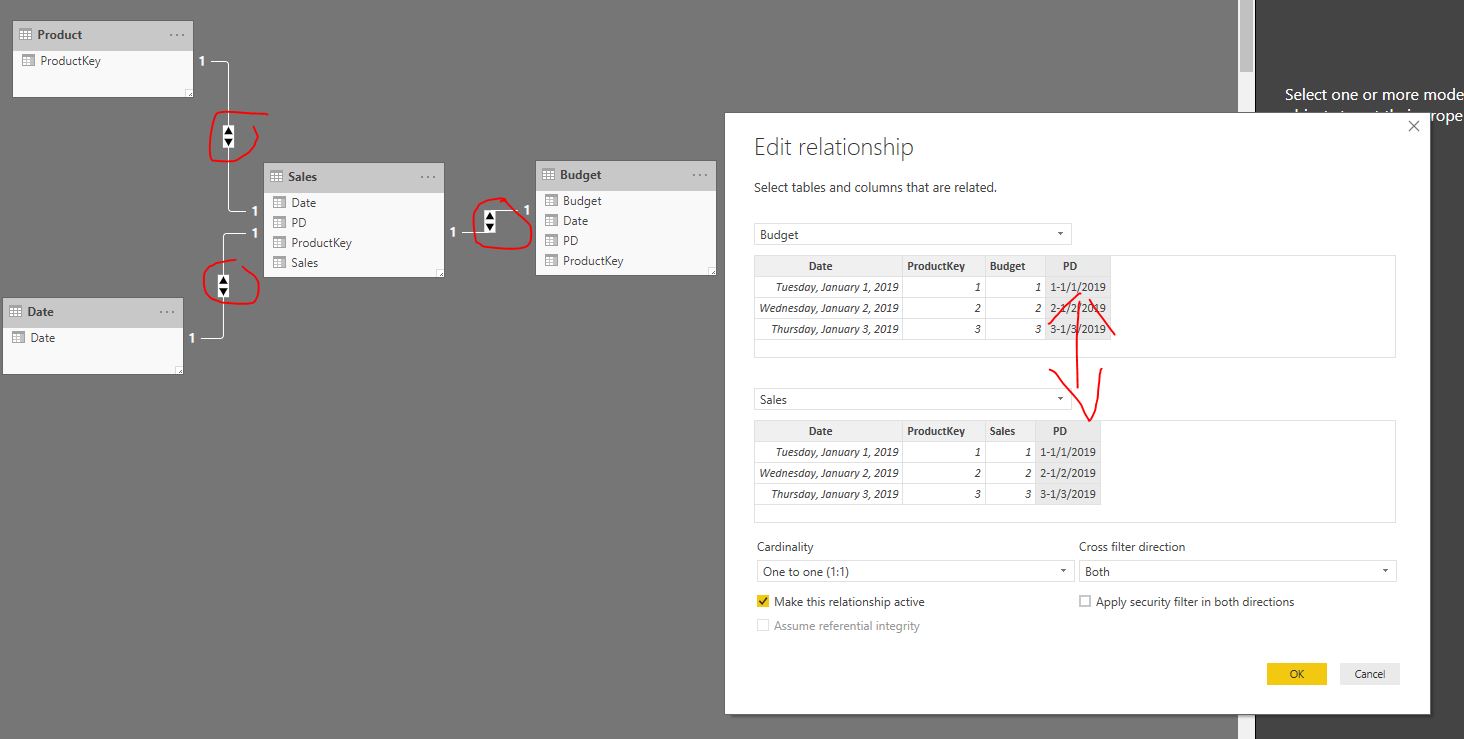This screenshot has height=739, width=1464.
Task: Select the Date column header in Budget preview
Action: point(829,267)
